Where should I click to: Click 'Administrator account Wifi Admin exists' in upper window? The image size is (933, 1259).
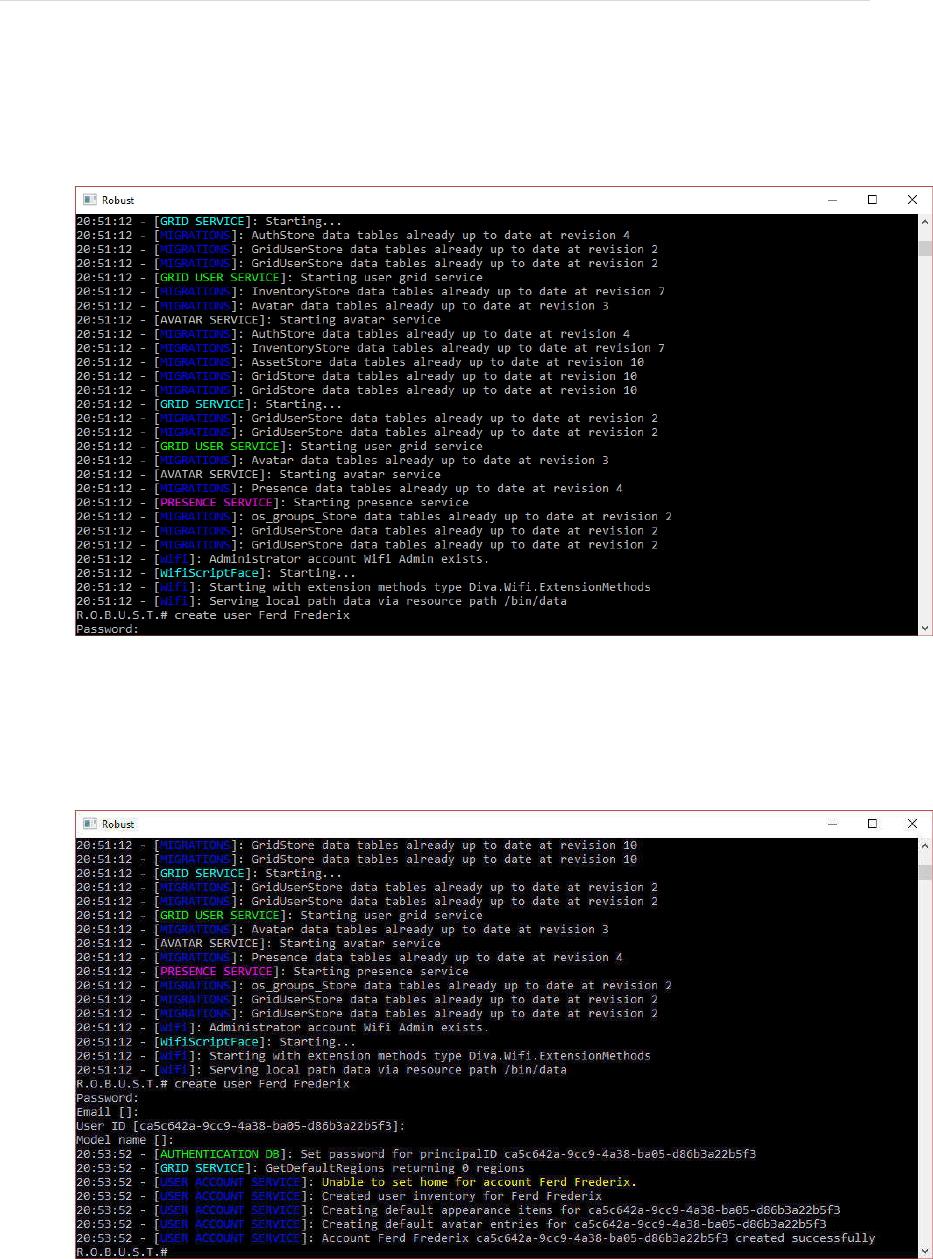tap(282, 559)
